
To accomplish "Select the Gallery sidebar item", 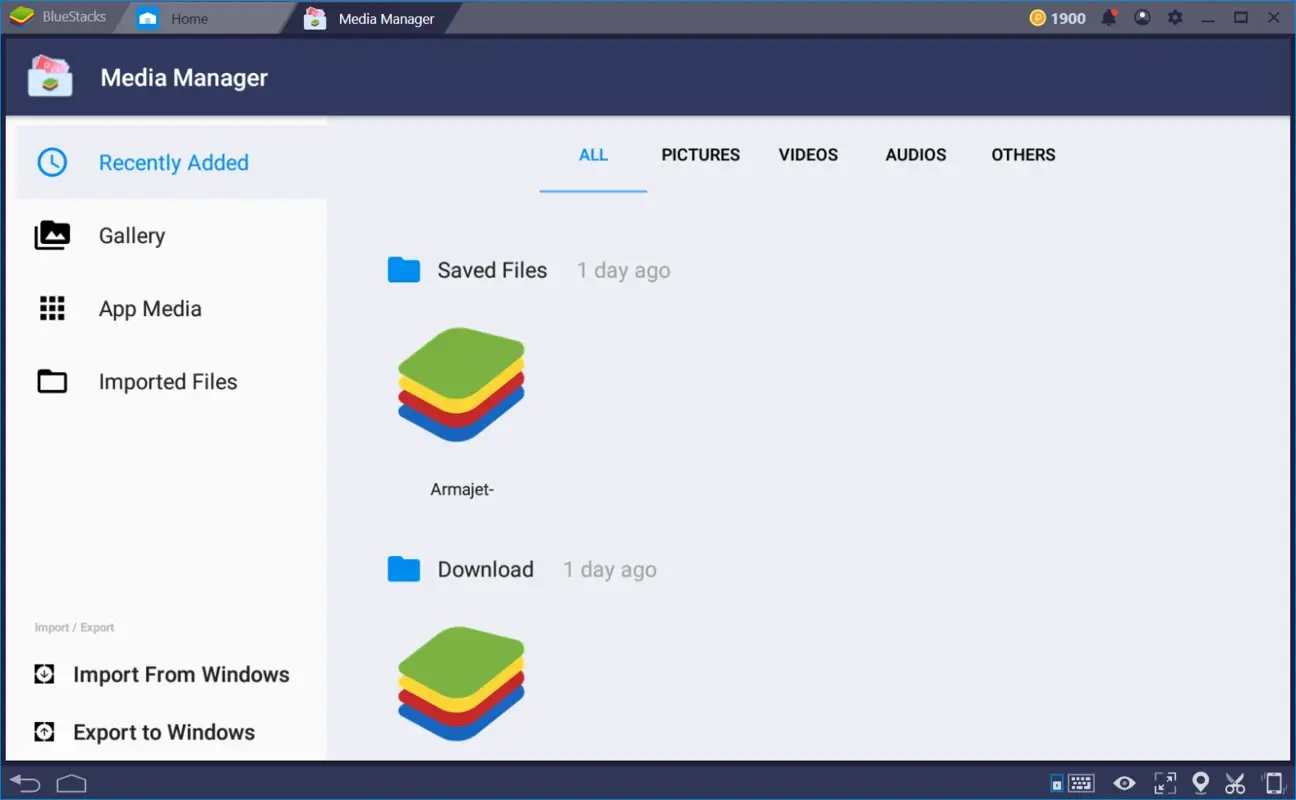I will click(x=131, y=235).
